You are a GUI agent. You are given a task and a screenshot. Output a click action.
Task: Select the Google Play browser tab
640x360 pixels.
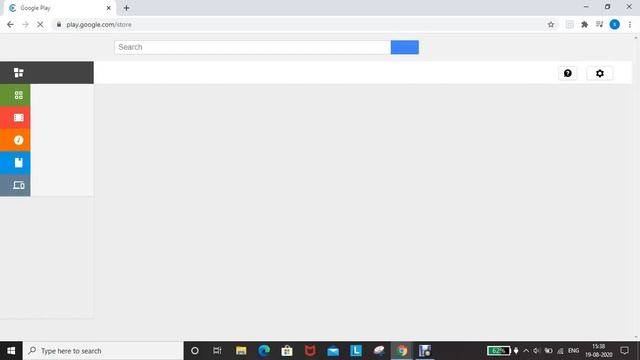59,8
